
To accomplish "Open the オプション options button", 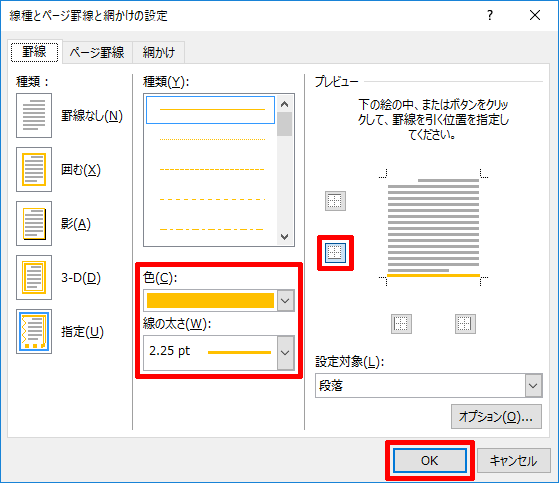I will tap(496, 416).
